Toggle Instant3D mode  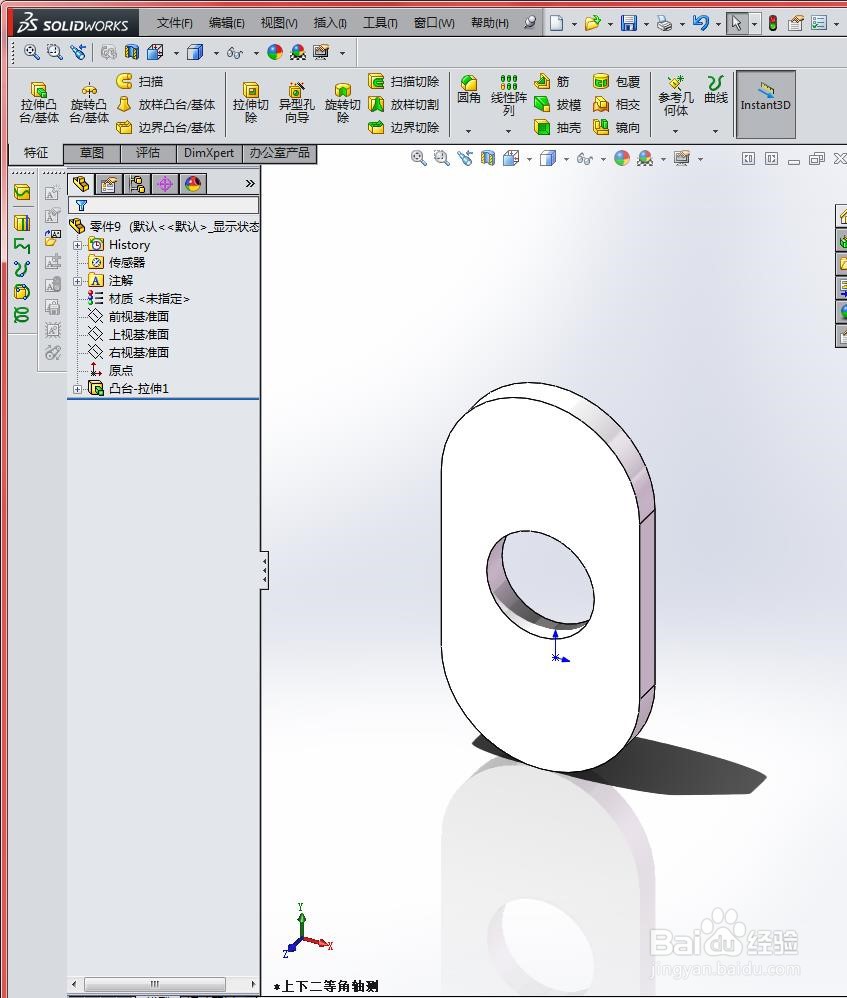pyautogui.click(x=766, y=104)
